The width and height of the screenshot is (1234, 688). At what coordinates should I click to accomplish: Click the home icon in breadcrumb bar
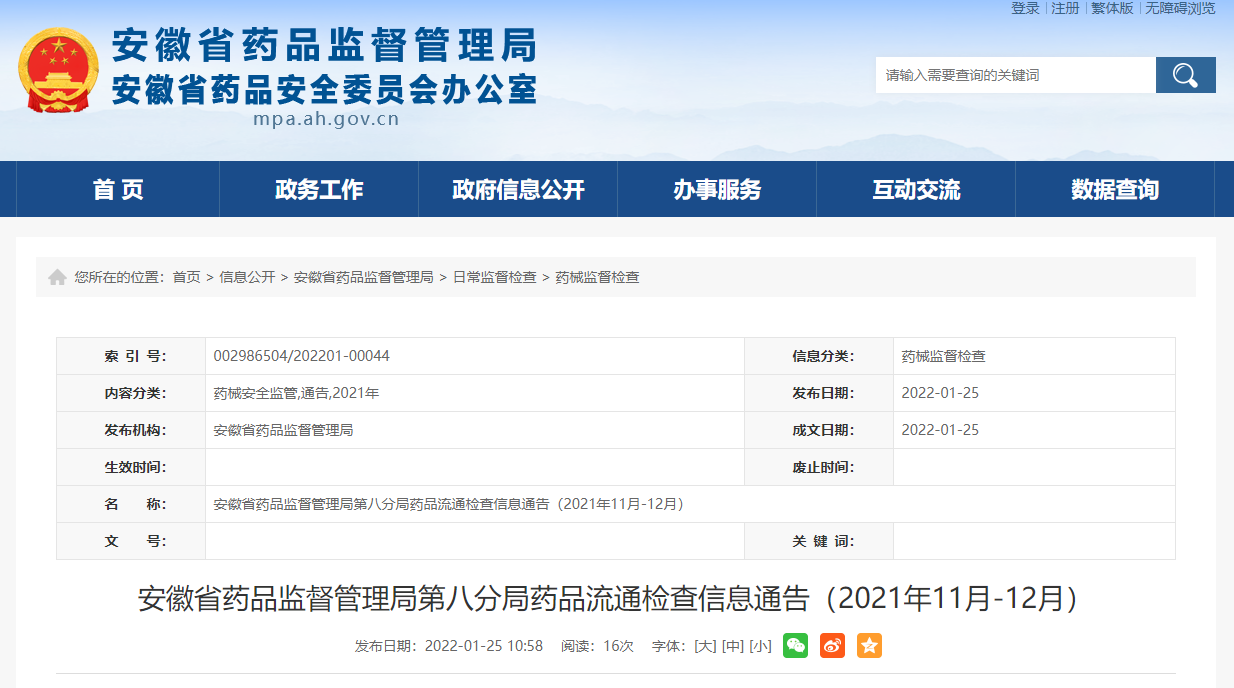58,277
